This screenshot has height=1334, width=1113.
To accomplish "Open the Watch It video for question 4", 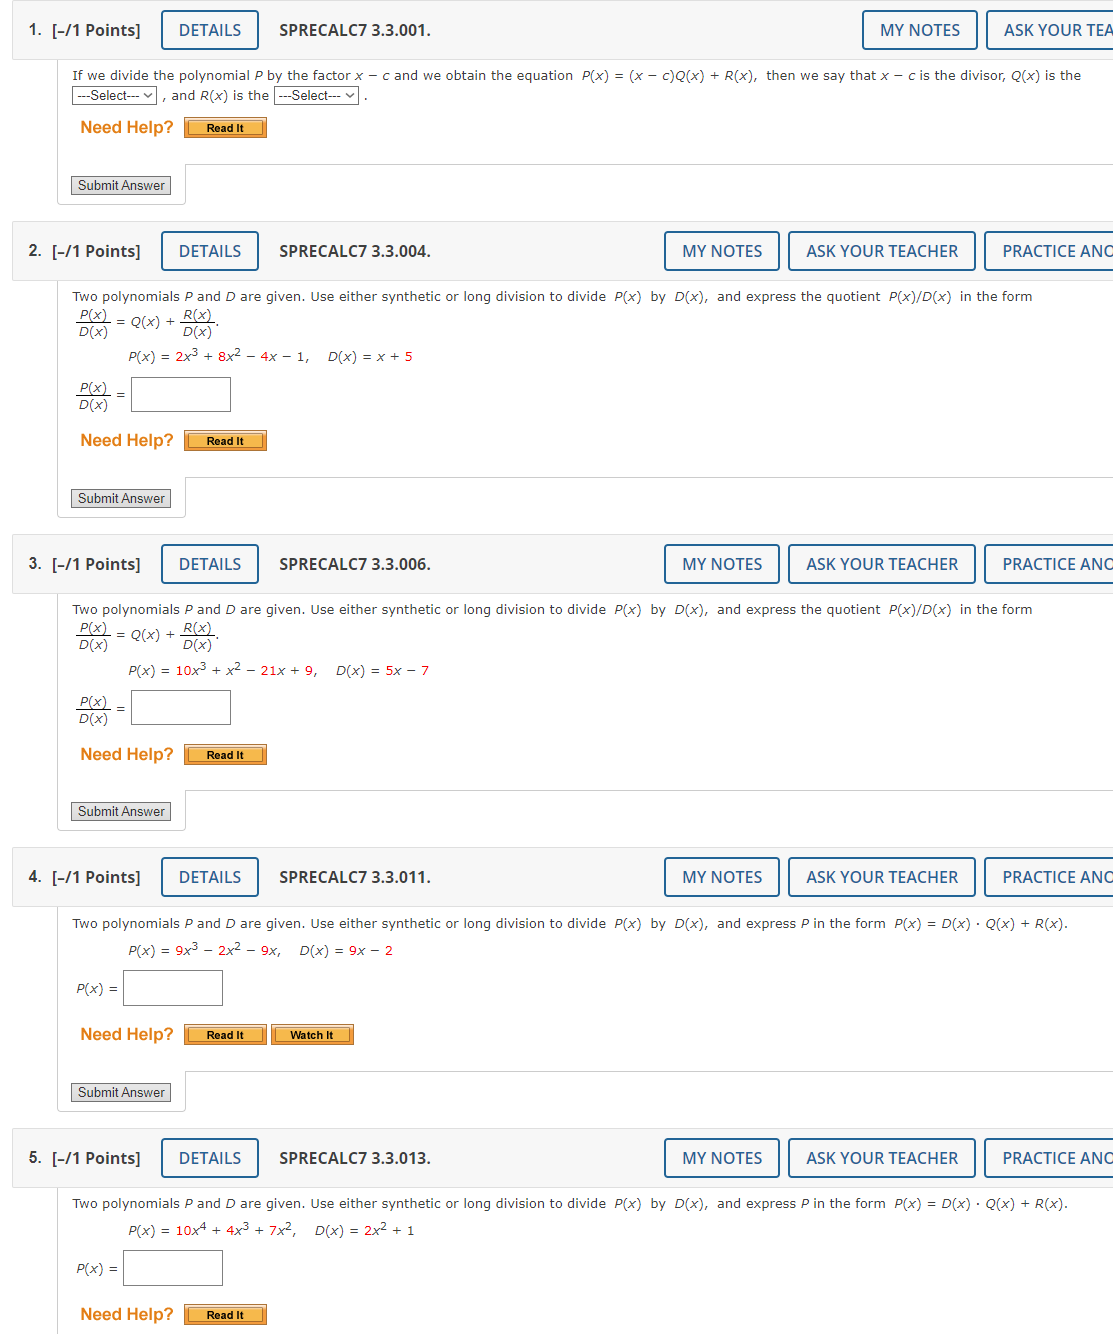I will click(311, 1034).
